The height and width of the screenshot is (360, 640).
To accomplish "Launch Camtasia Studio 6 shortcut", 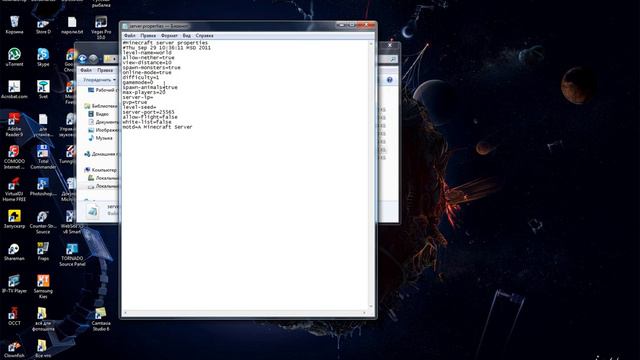I will point(101,319).
